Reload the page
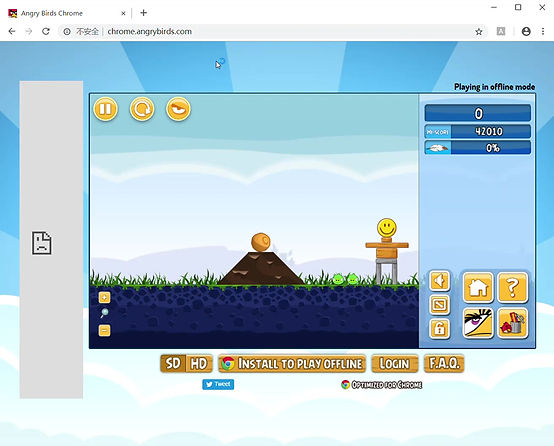The image size is (554, 446). click(46, 31)
